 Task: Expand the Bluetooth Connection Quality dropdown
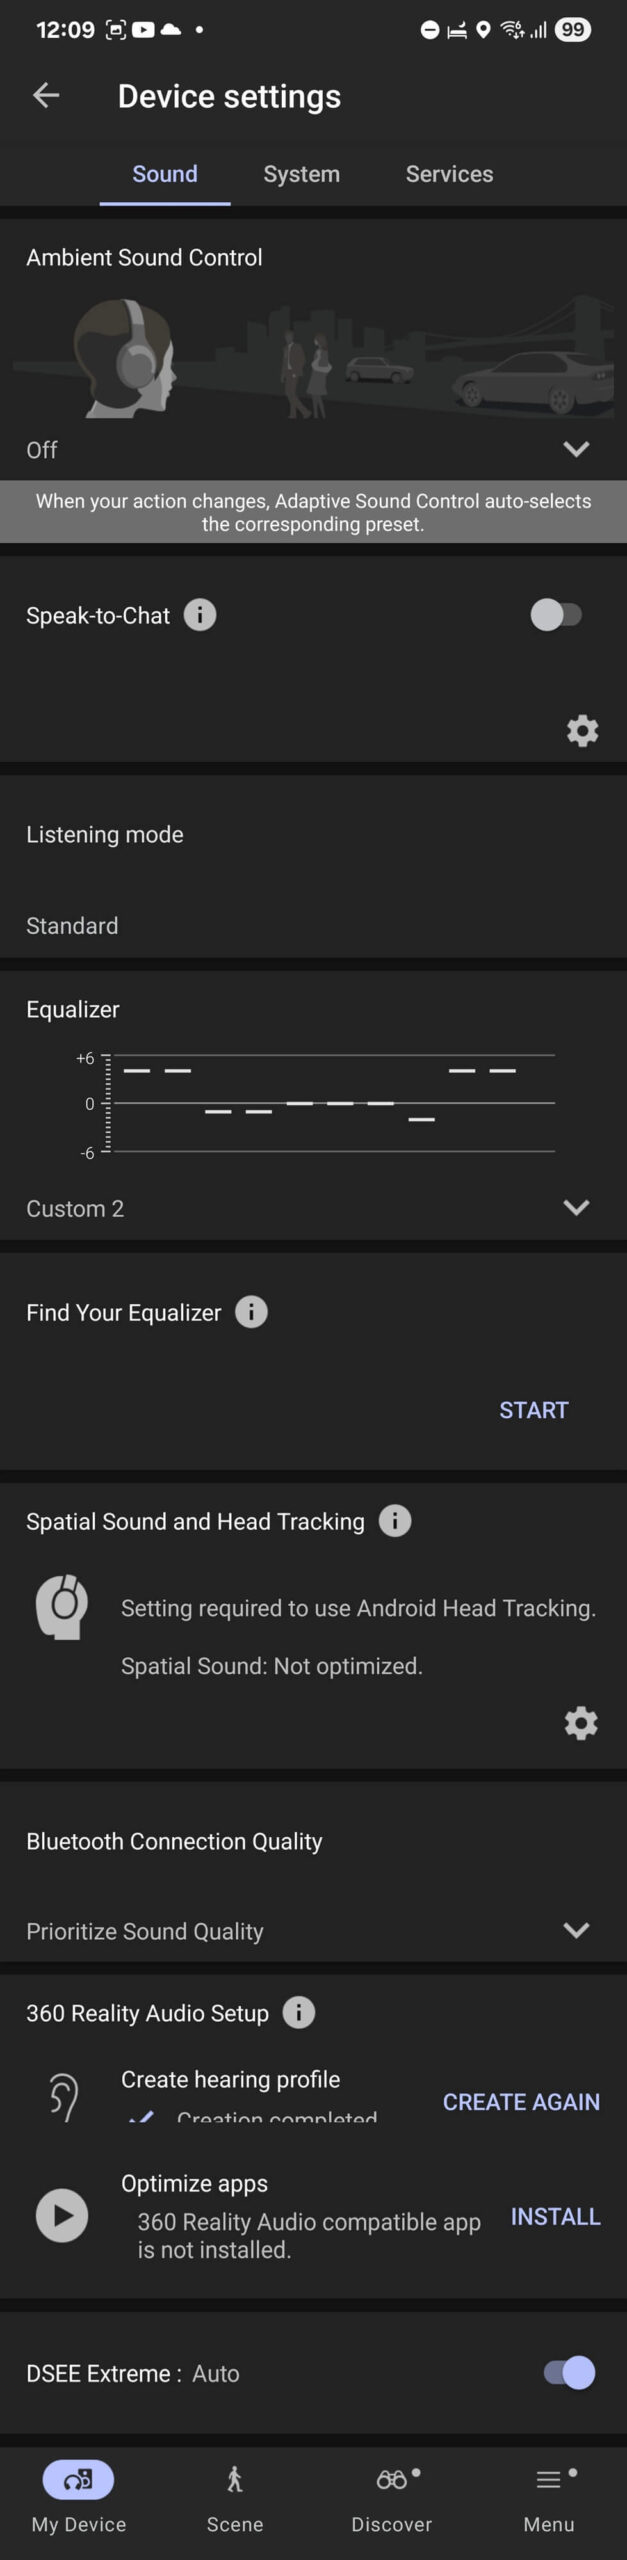point(577,1931)
